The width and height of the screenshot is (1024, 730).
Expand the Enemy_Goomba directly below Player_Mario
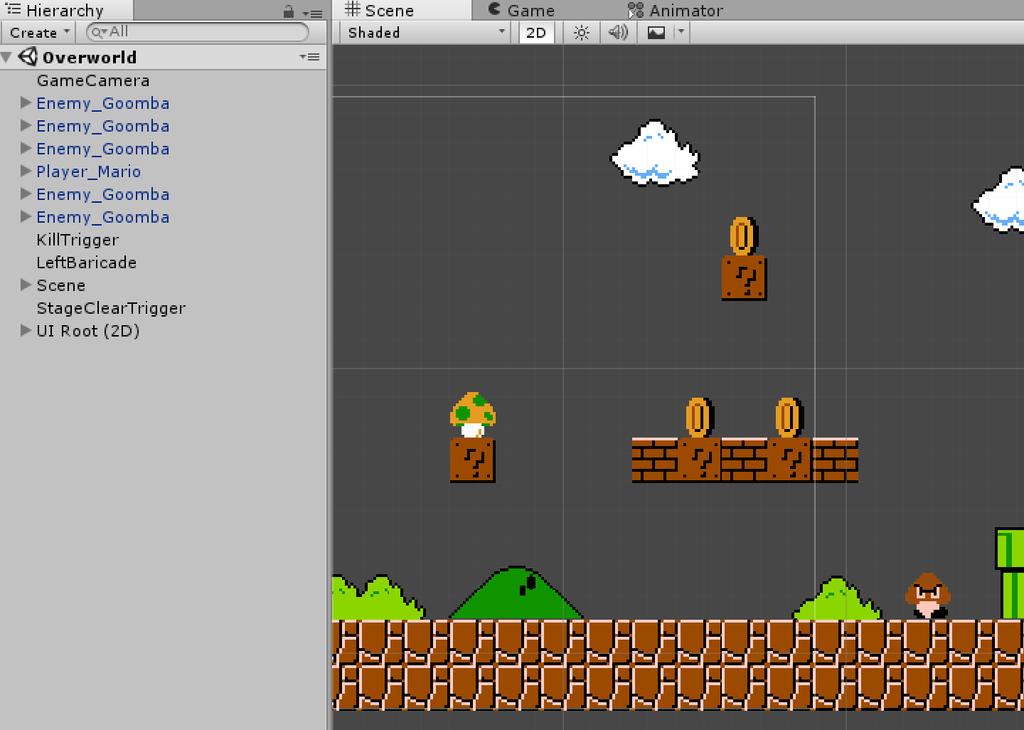[25, 194]
